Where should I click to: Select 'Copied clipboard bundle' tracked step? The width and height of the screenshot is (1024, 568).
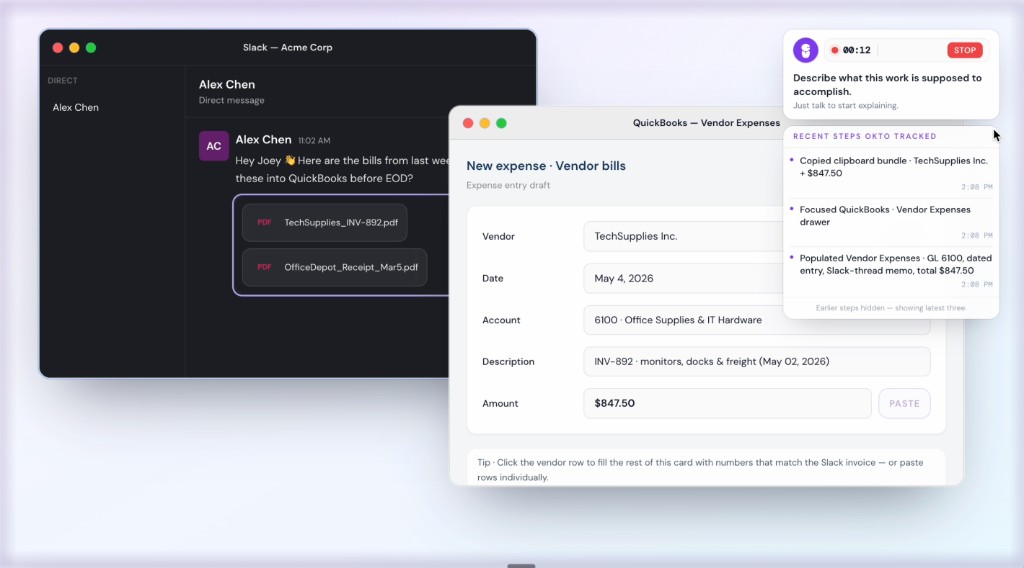[891, 172]
